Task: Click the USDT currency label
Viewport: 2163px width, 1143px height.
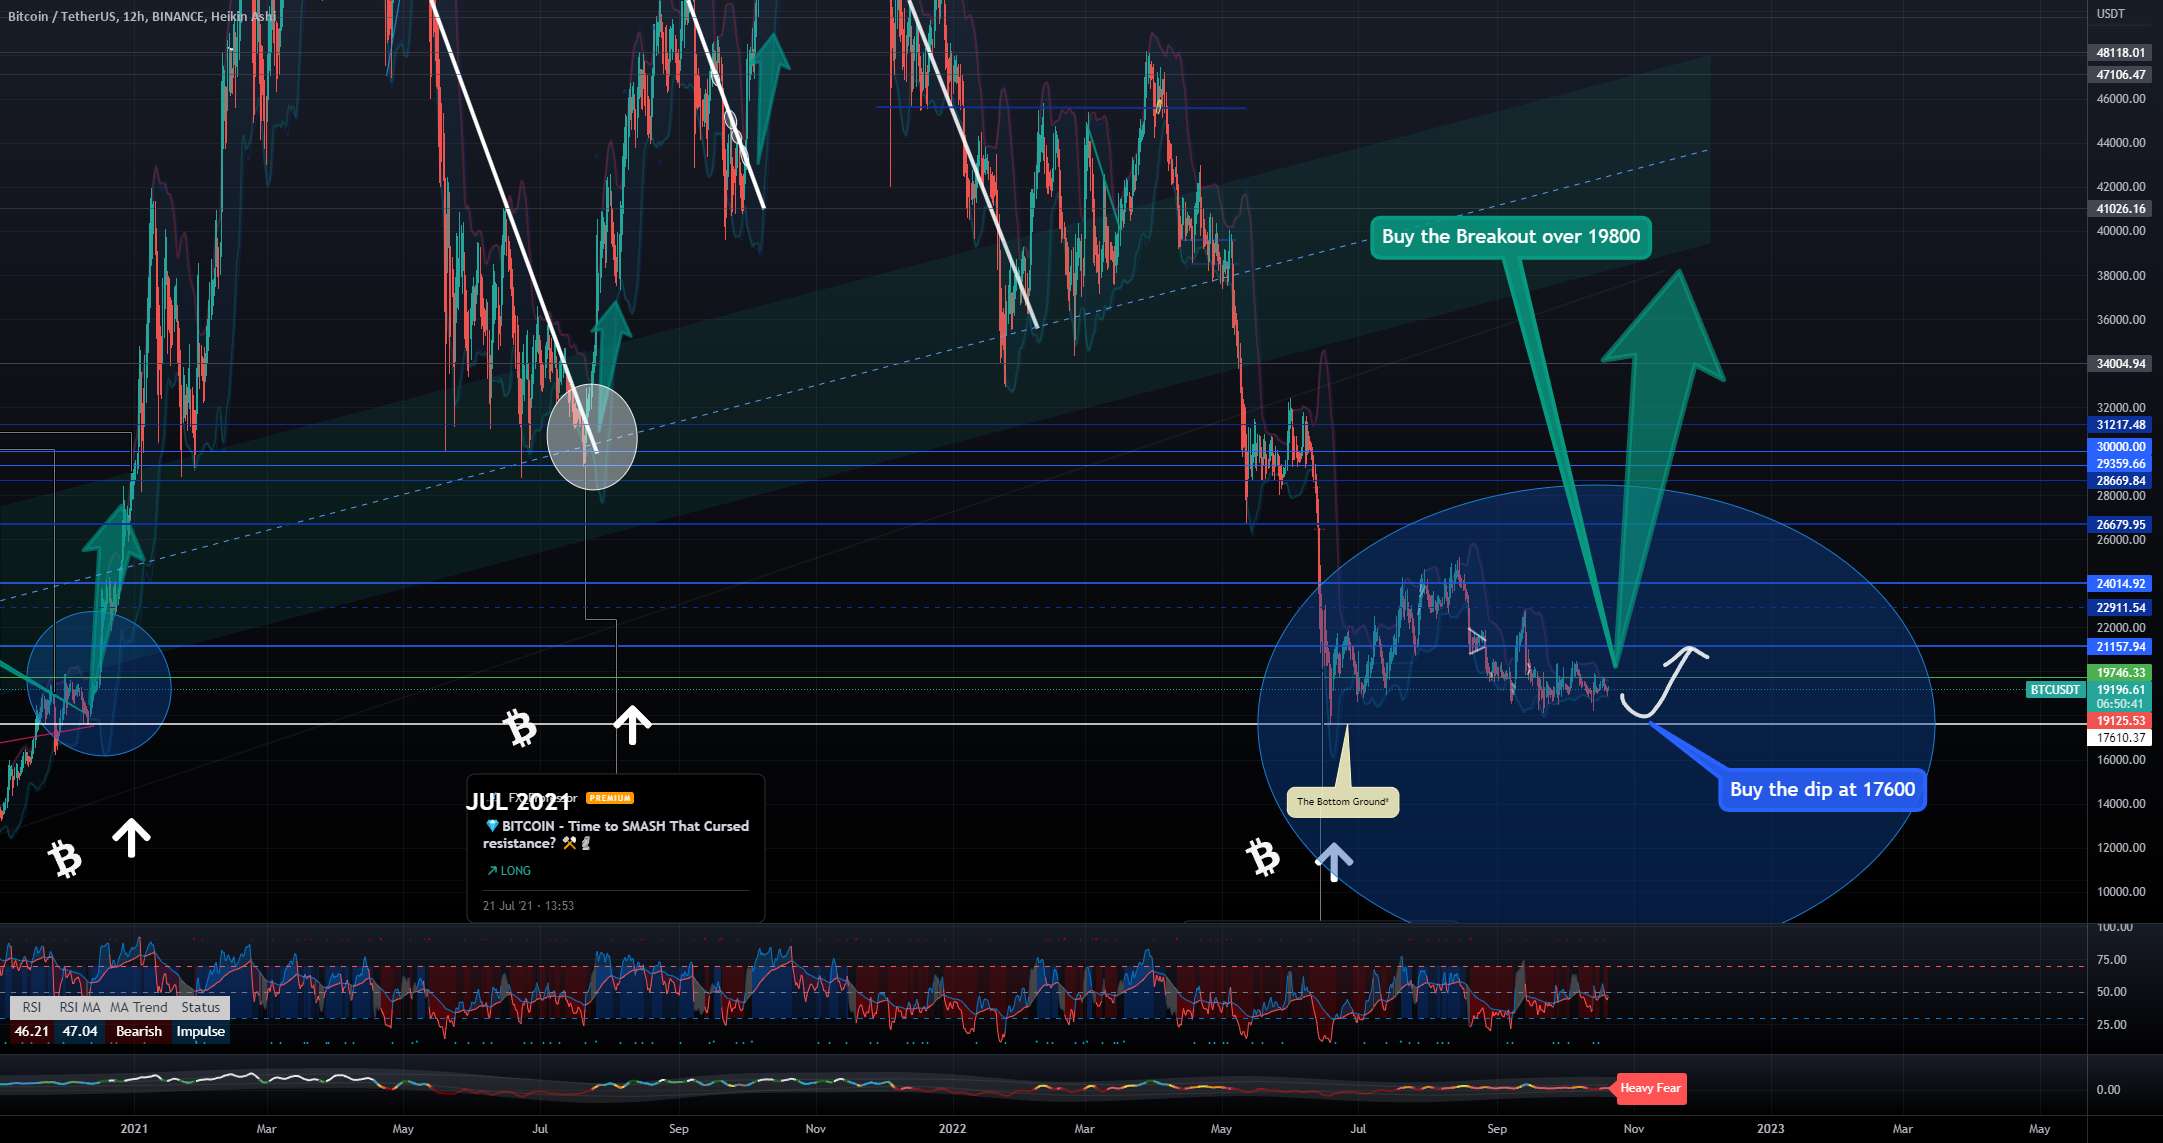Action: 2110,14
